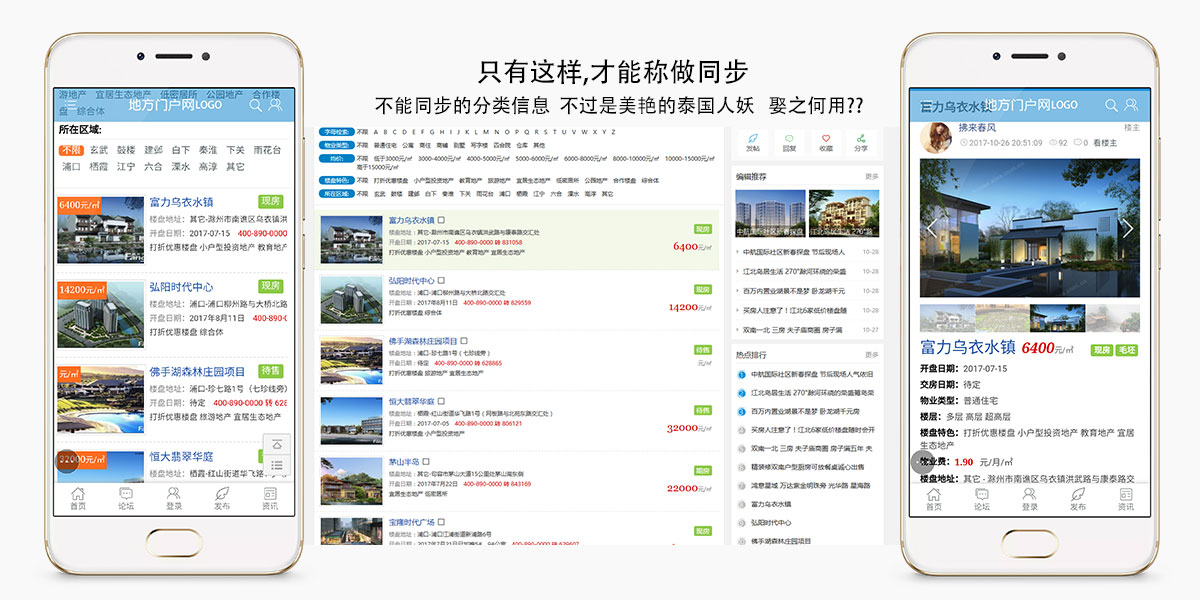The width and height of the screenshot is (1200, 600).
Task: Tap the 论坛 forum icon in left phone's bottom bar
Action: [x=126, y=498]
